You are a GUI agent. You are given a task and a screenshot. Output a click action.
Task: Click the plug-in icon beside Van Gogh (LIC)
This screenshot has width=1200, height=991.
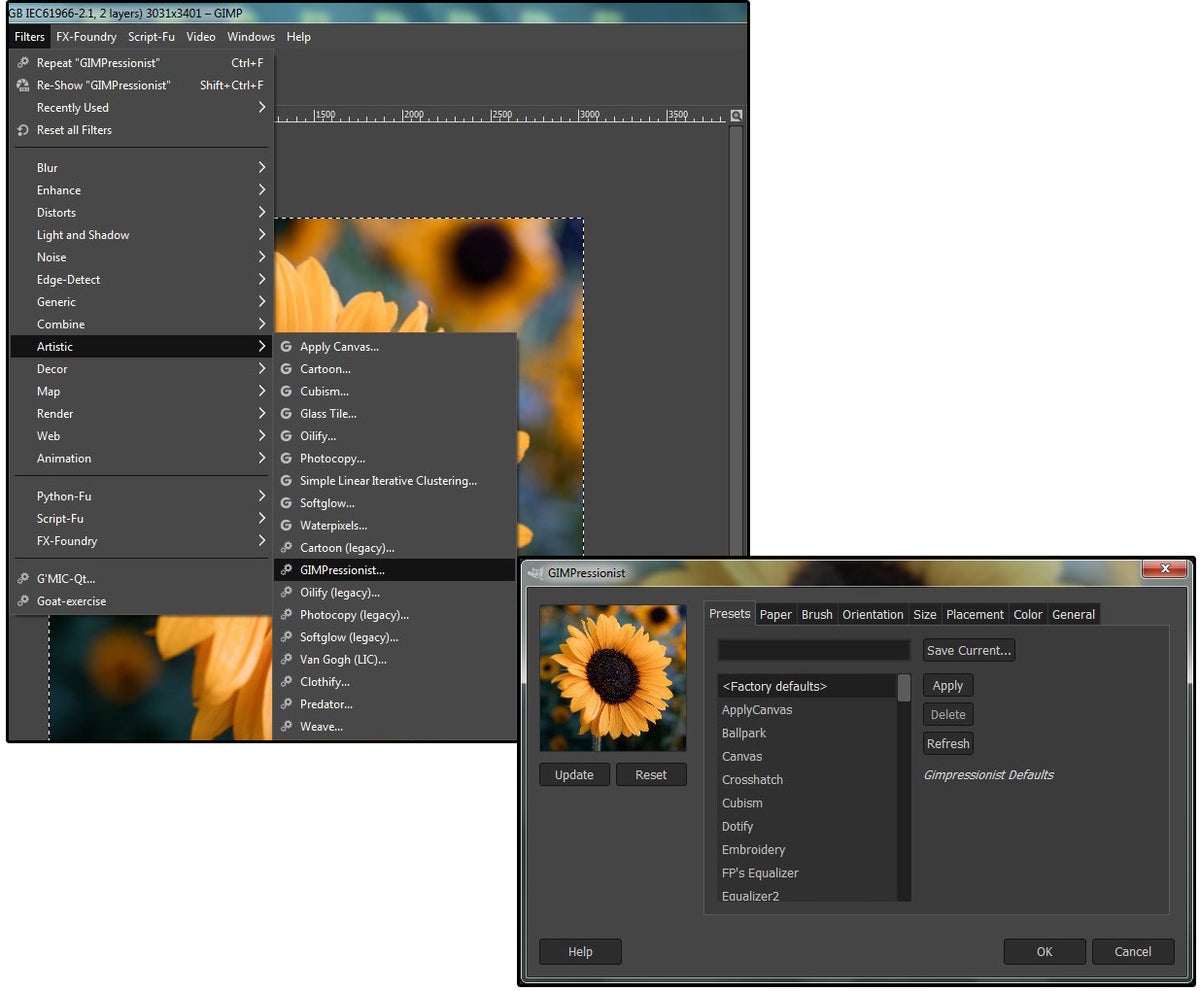(x=286, y=659)
